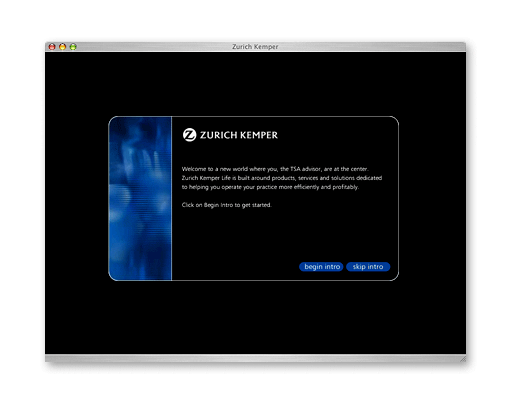Zoom the window using the green button
This screenshot has width=510, height=400.
[73, 47]
